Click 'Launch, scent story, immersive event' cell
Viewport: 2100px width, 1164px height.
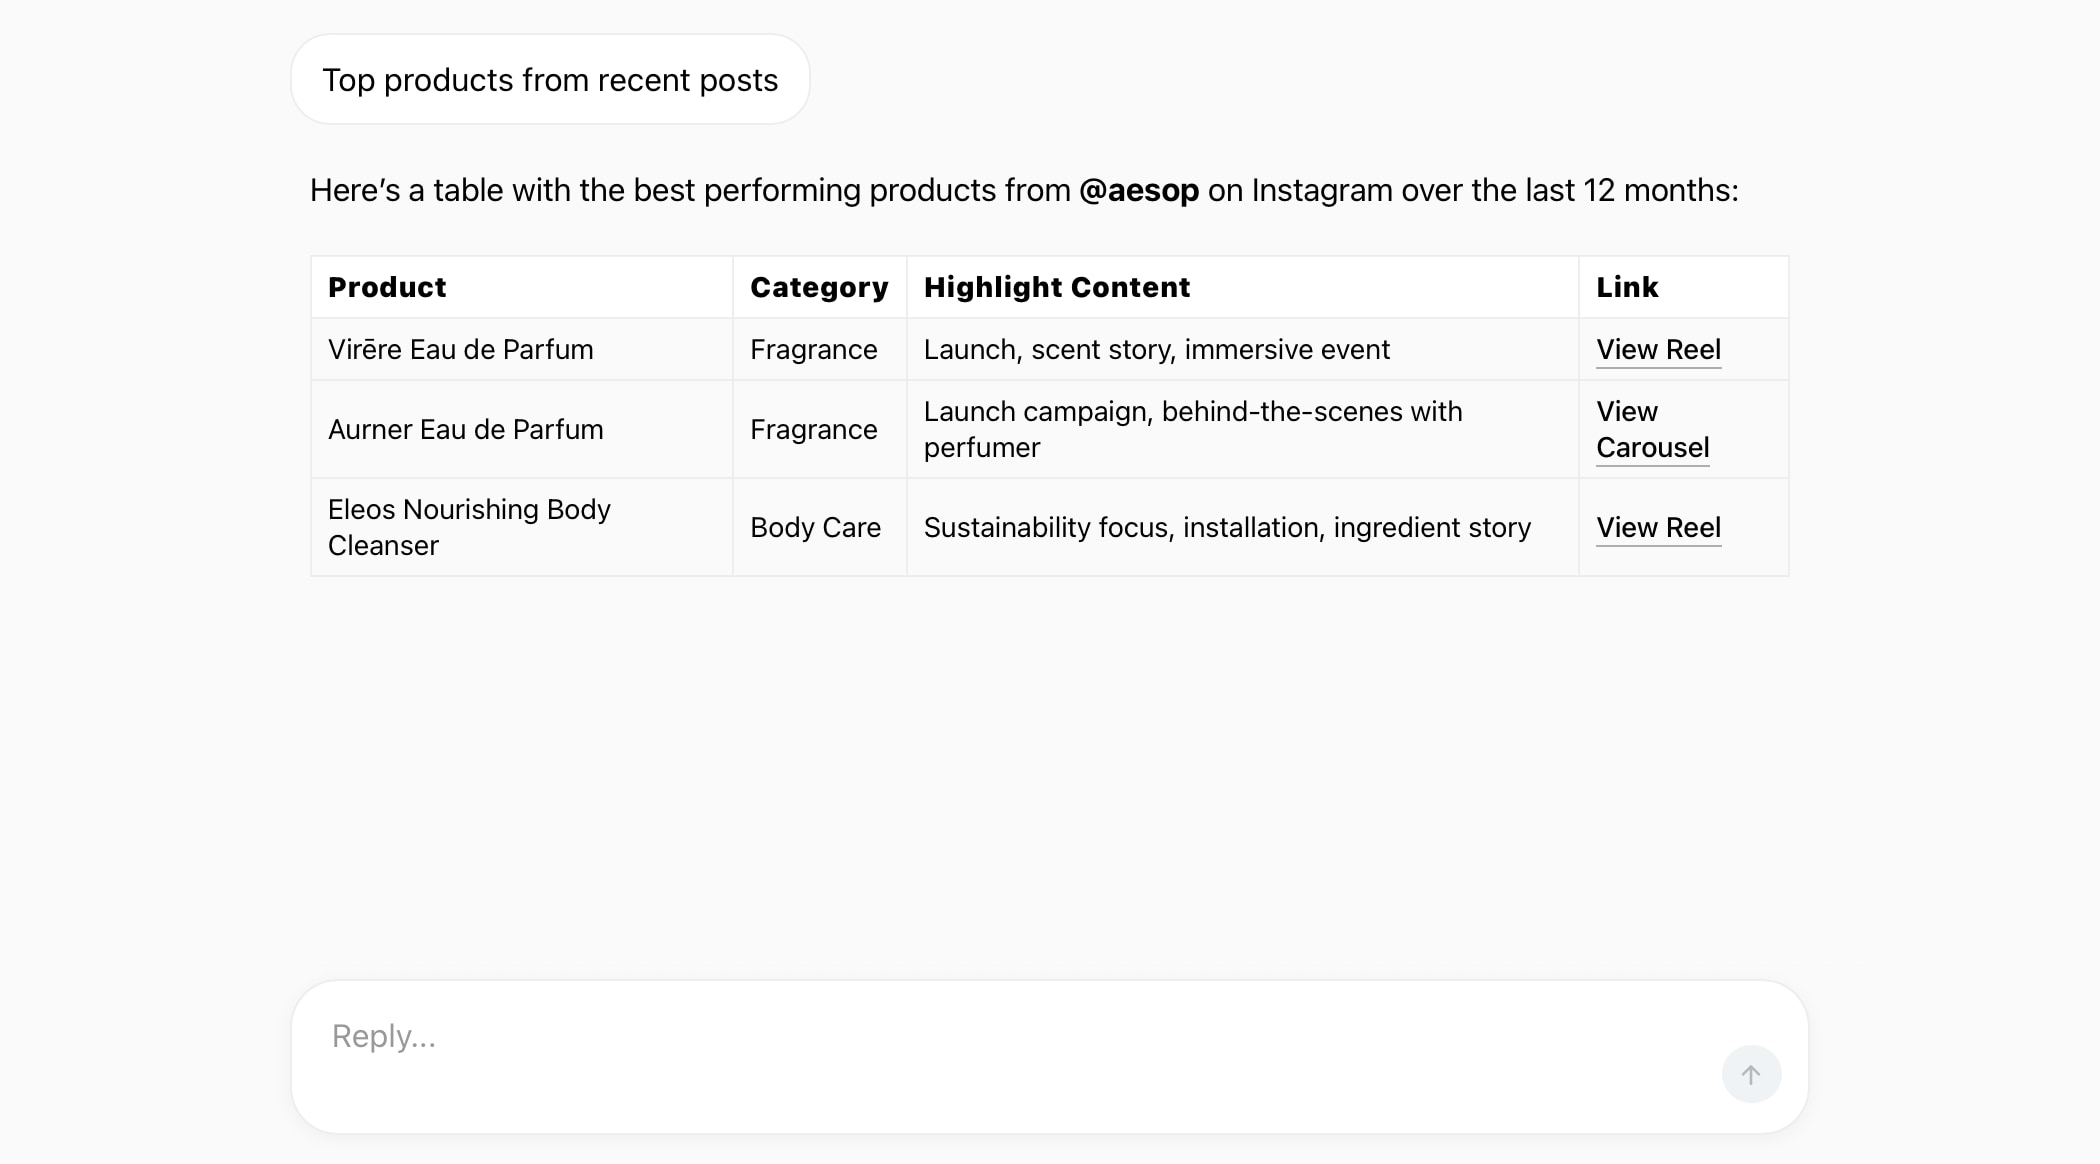pos(1157,350)
